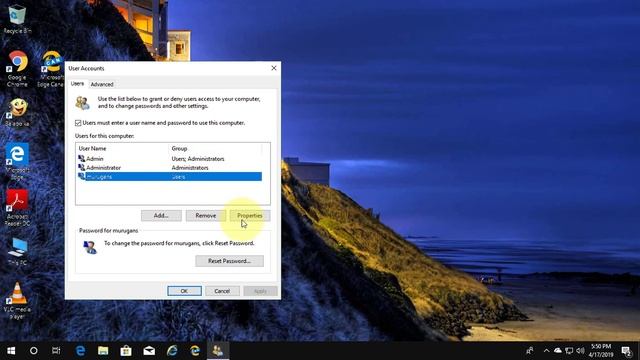Select the Administrator user row
The height and width of the screenshot is (360, 640).
pos(169,168)
